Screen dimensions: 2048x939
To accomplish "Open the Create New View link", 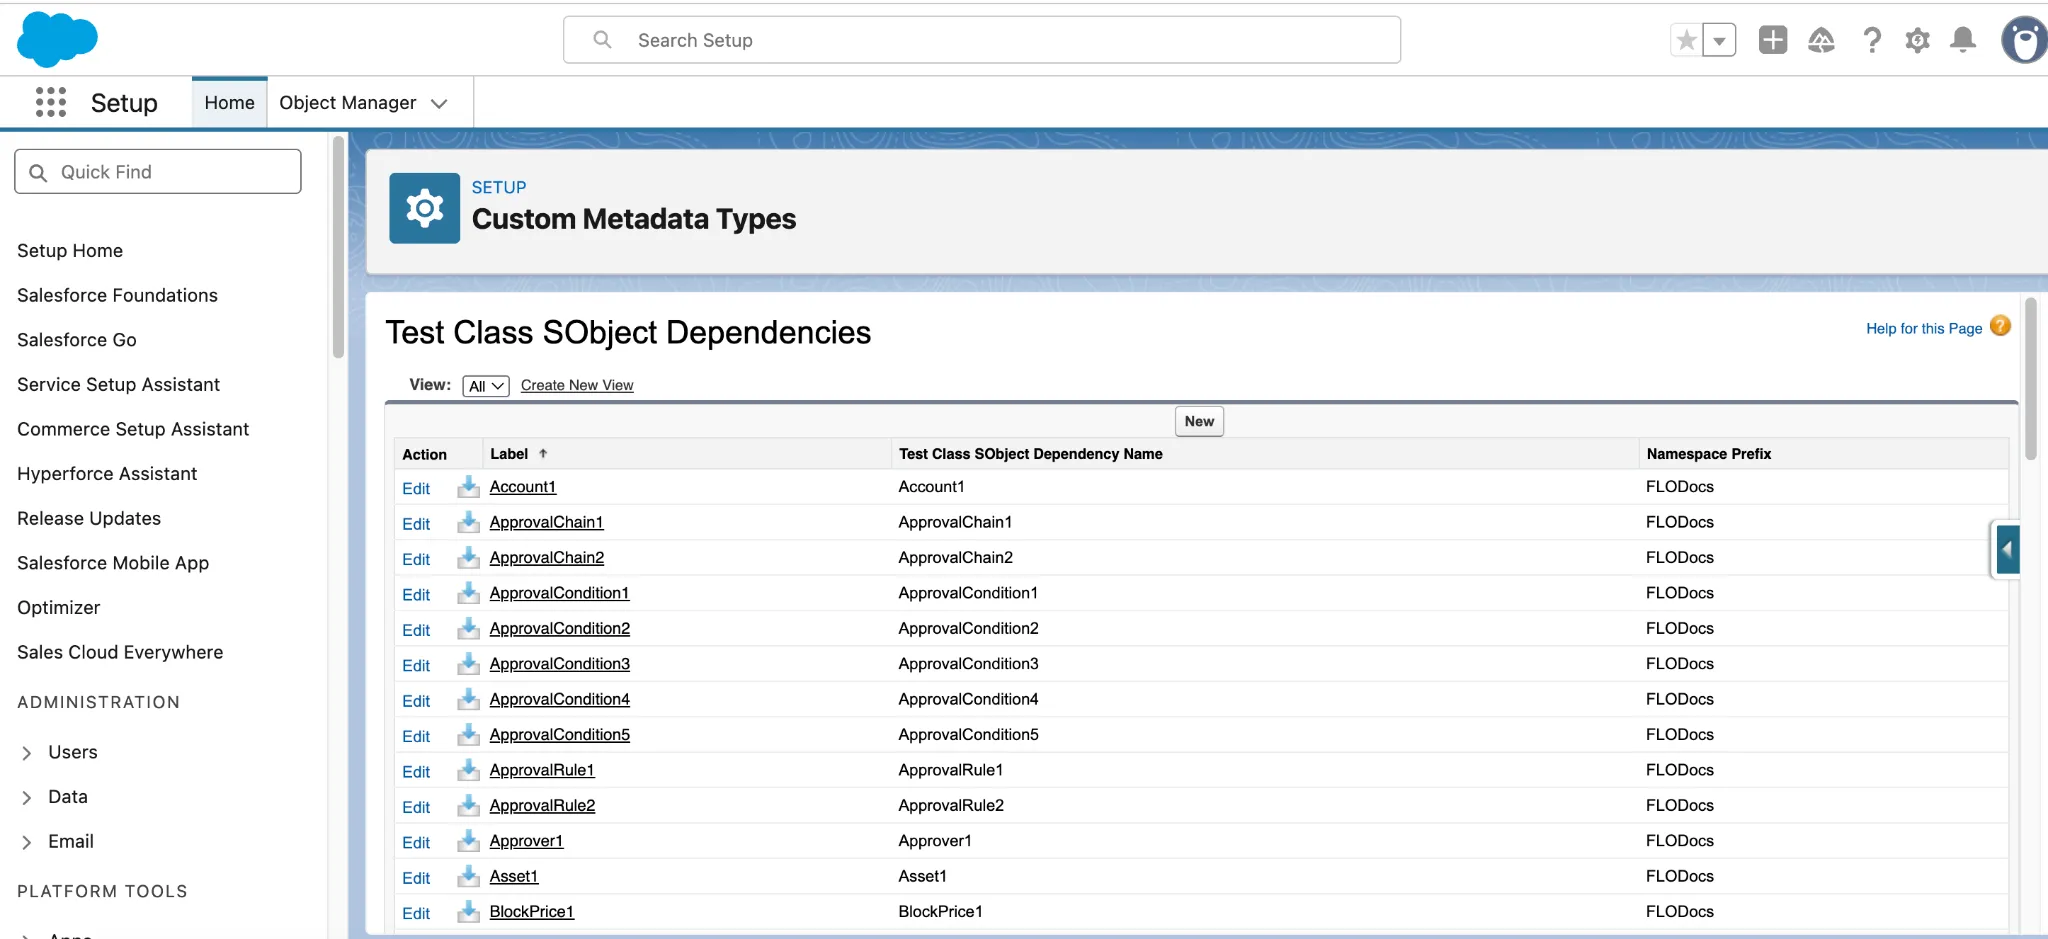I will pos(577,385).
